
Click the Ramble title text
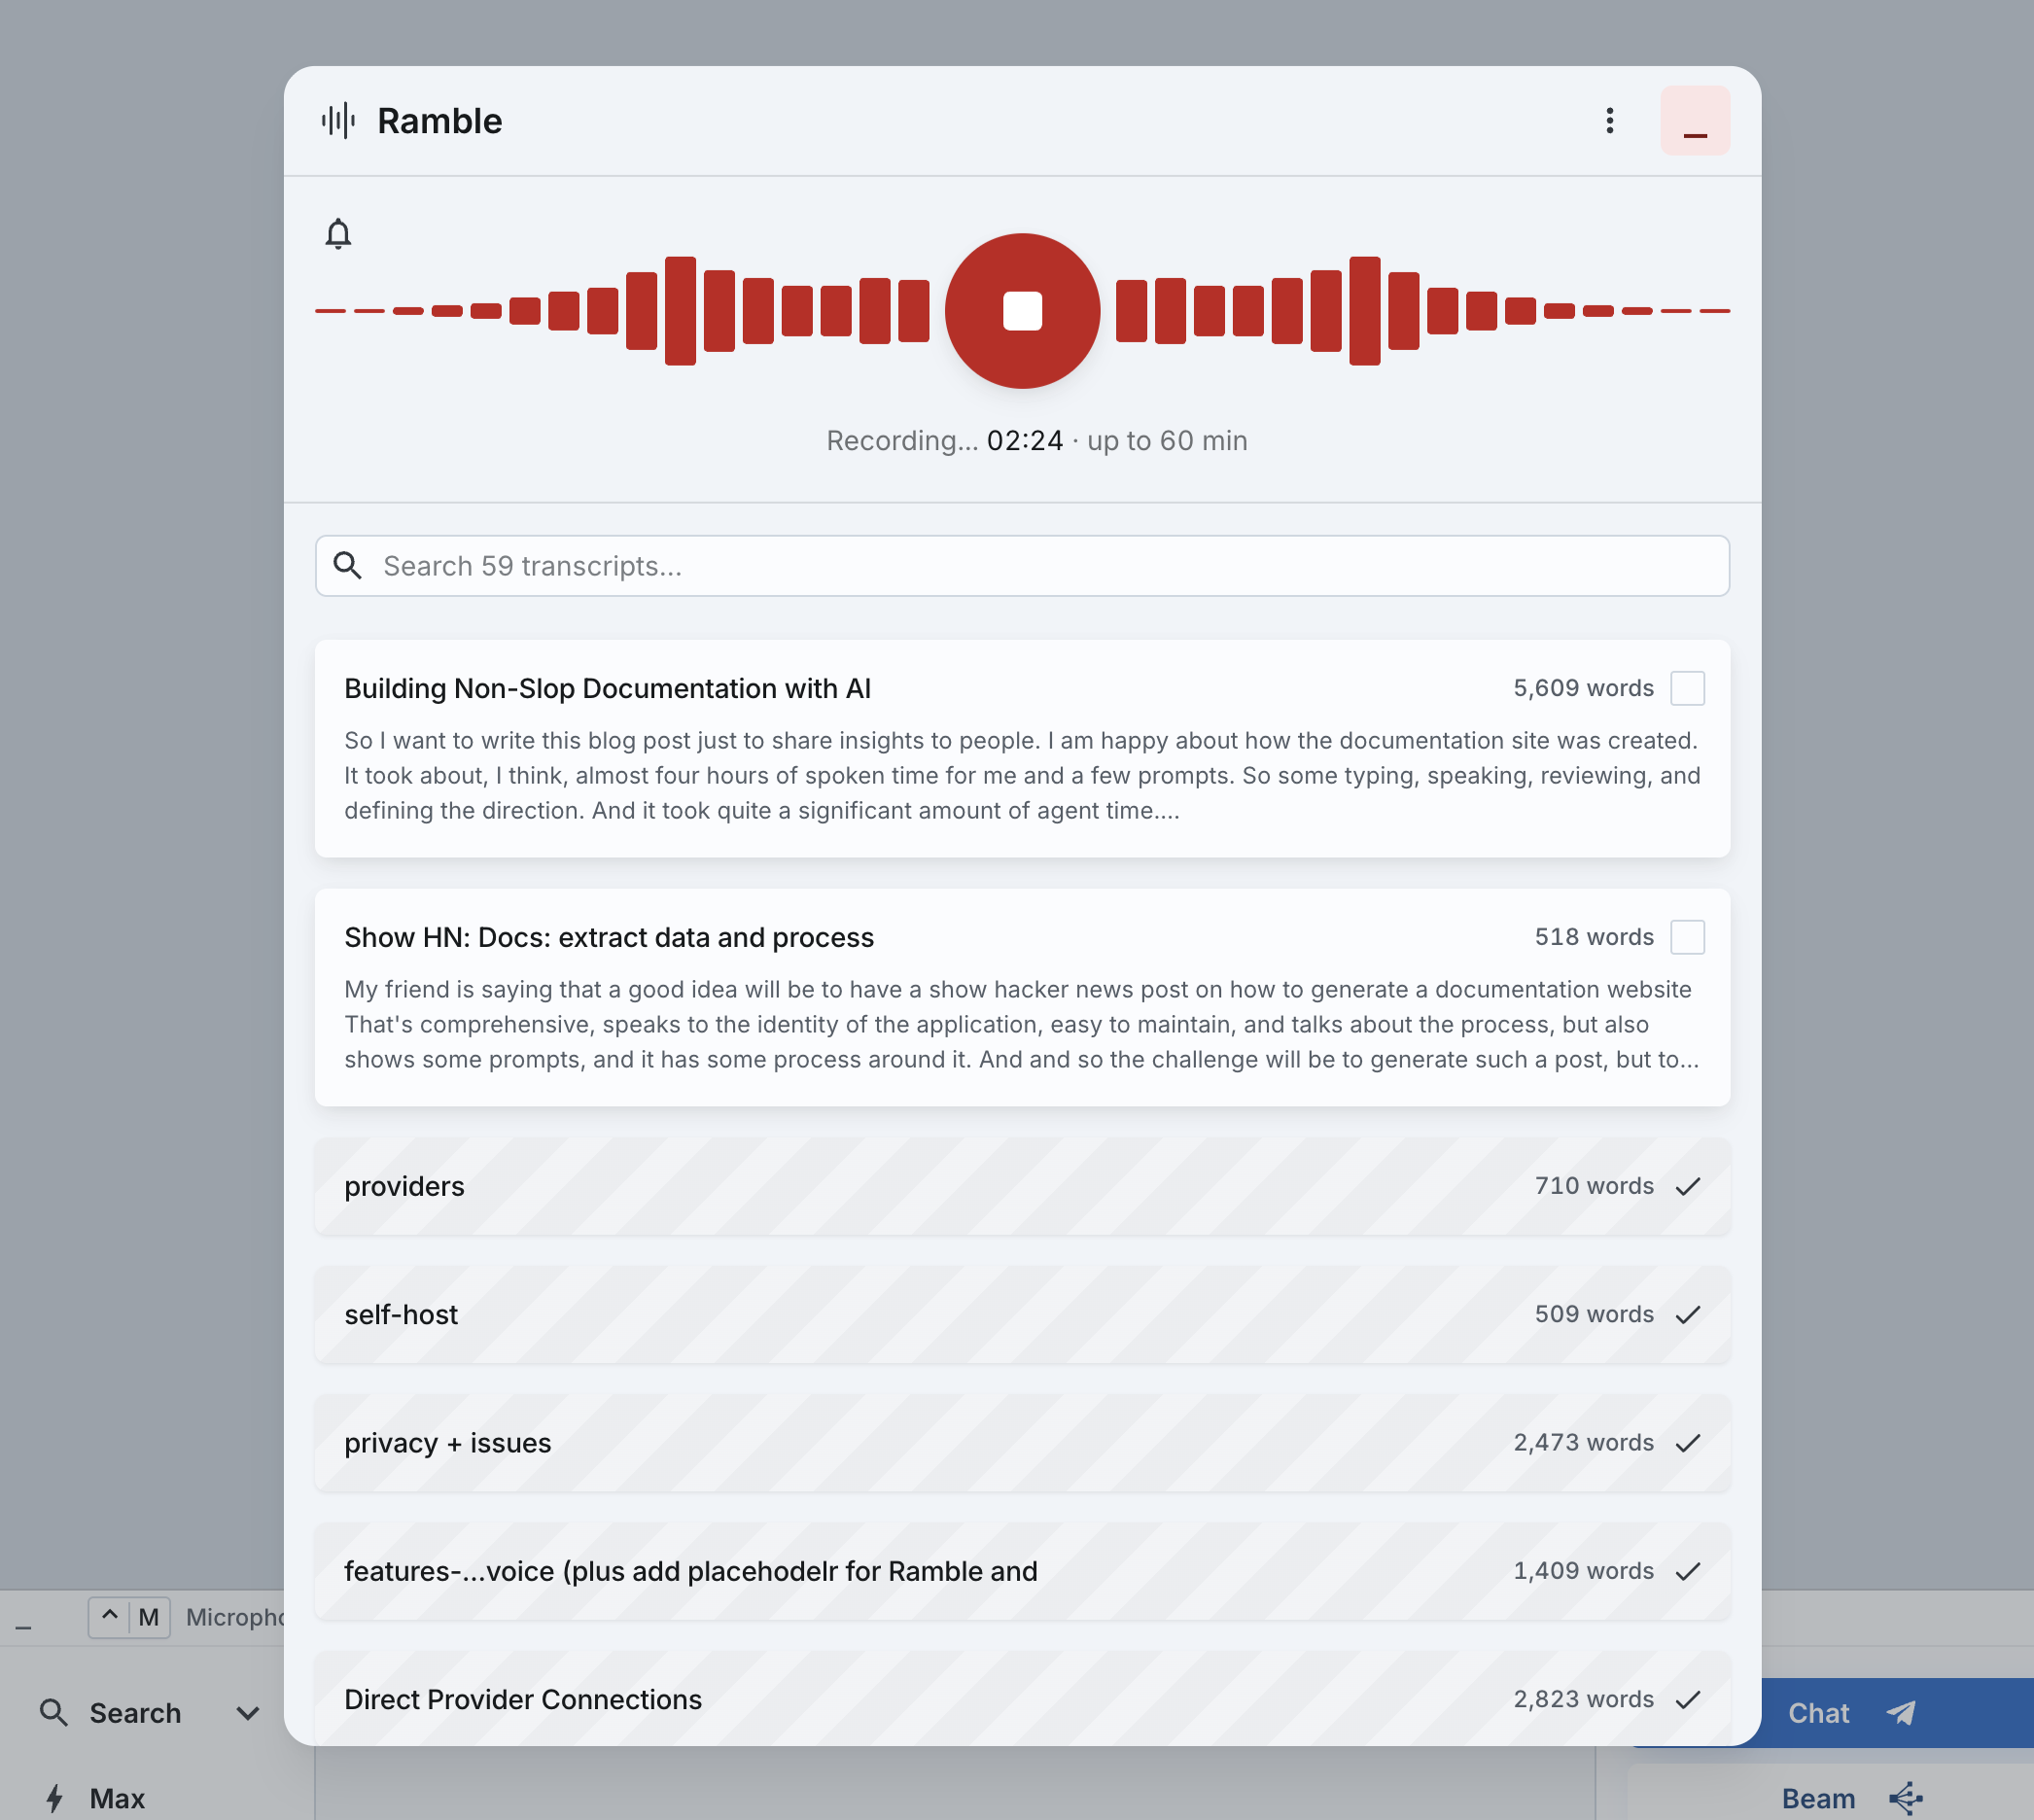[x=439, y=121]
